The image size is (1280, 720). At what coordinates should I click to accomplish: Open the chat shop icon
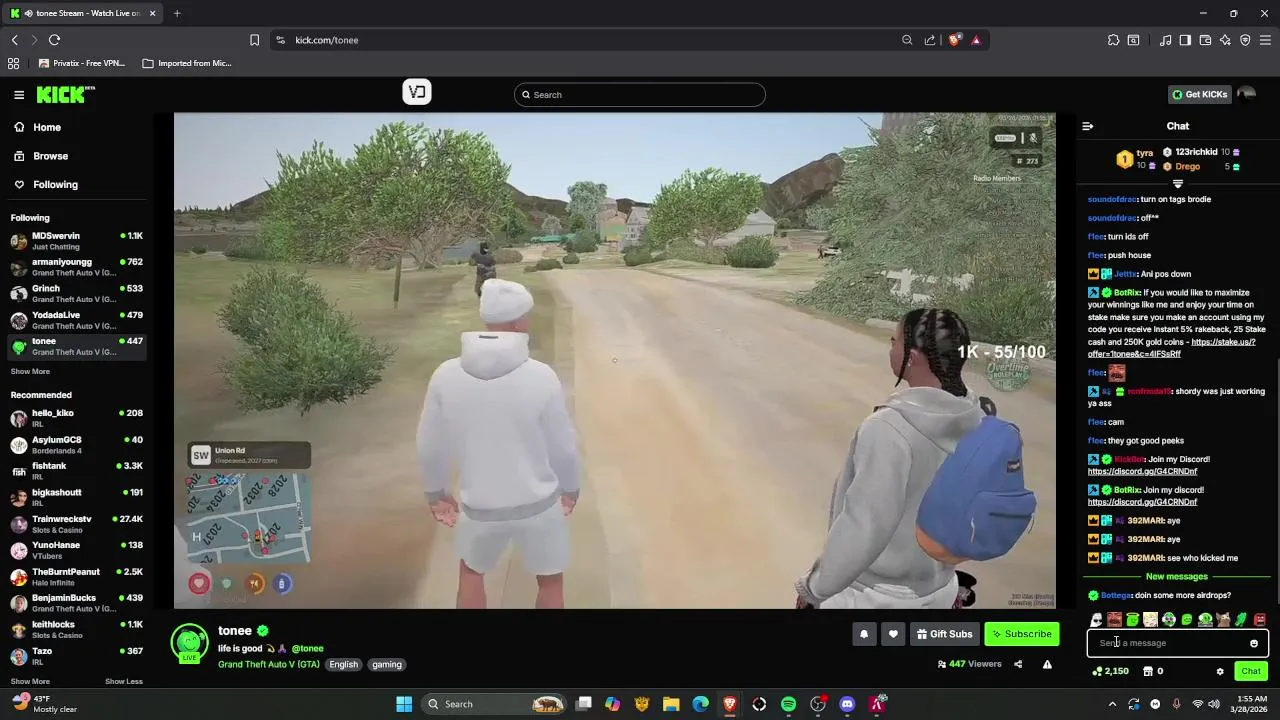click(1148, 671)
